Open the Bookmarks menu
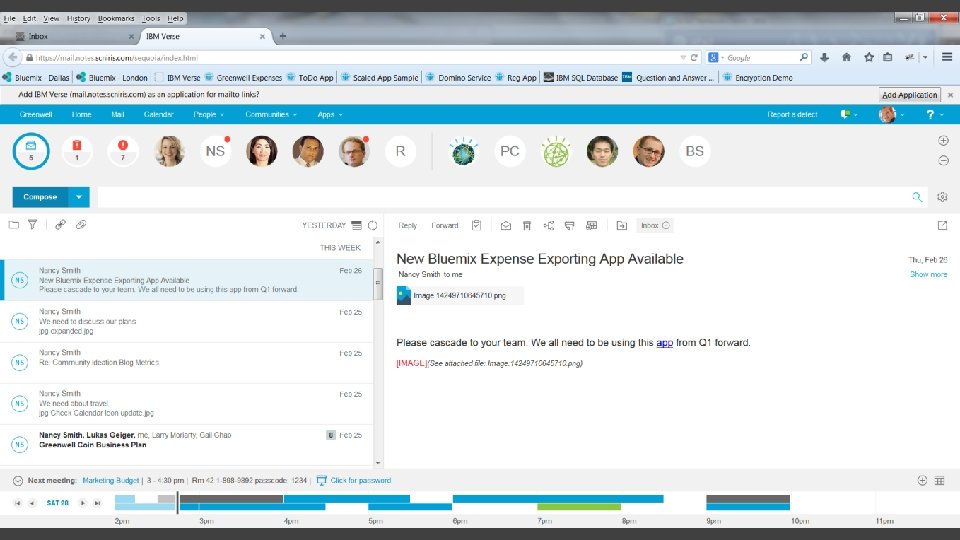The width and height of the screenshot is (960, 540). pos(116,18)
